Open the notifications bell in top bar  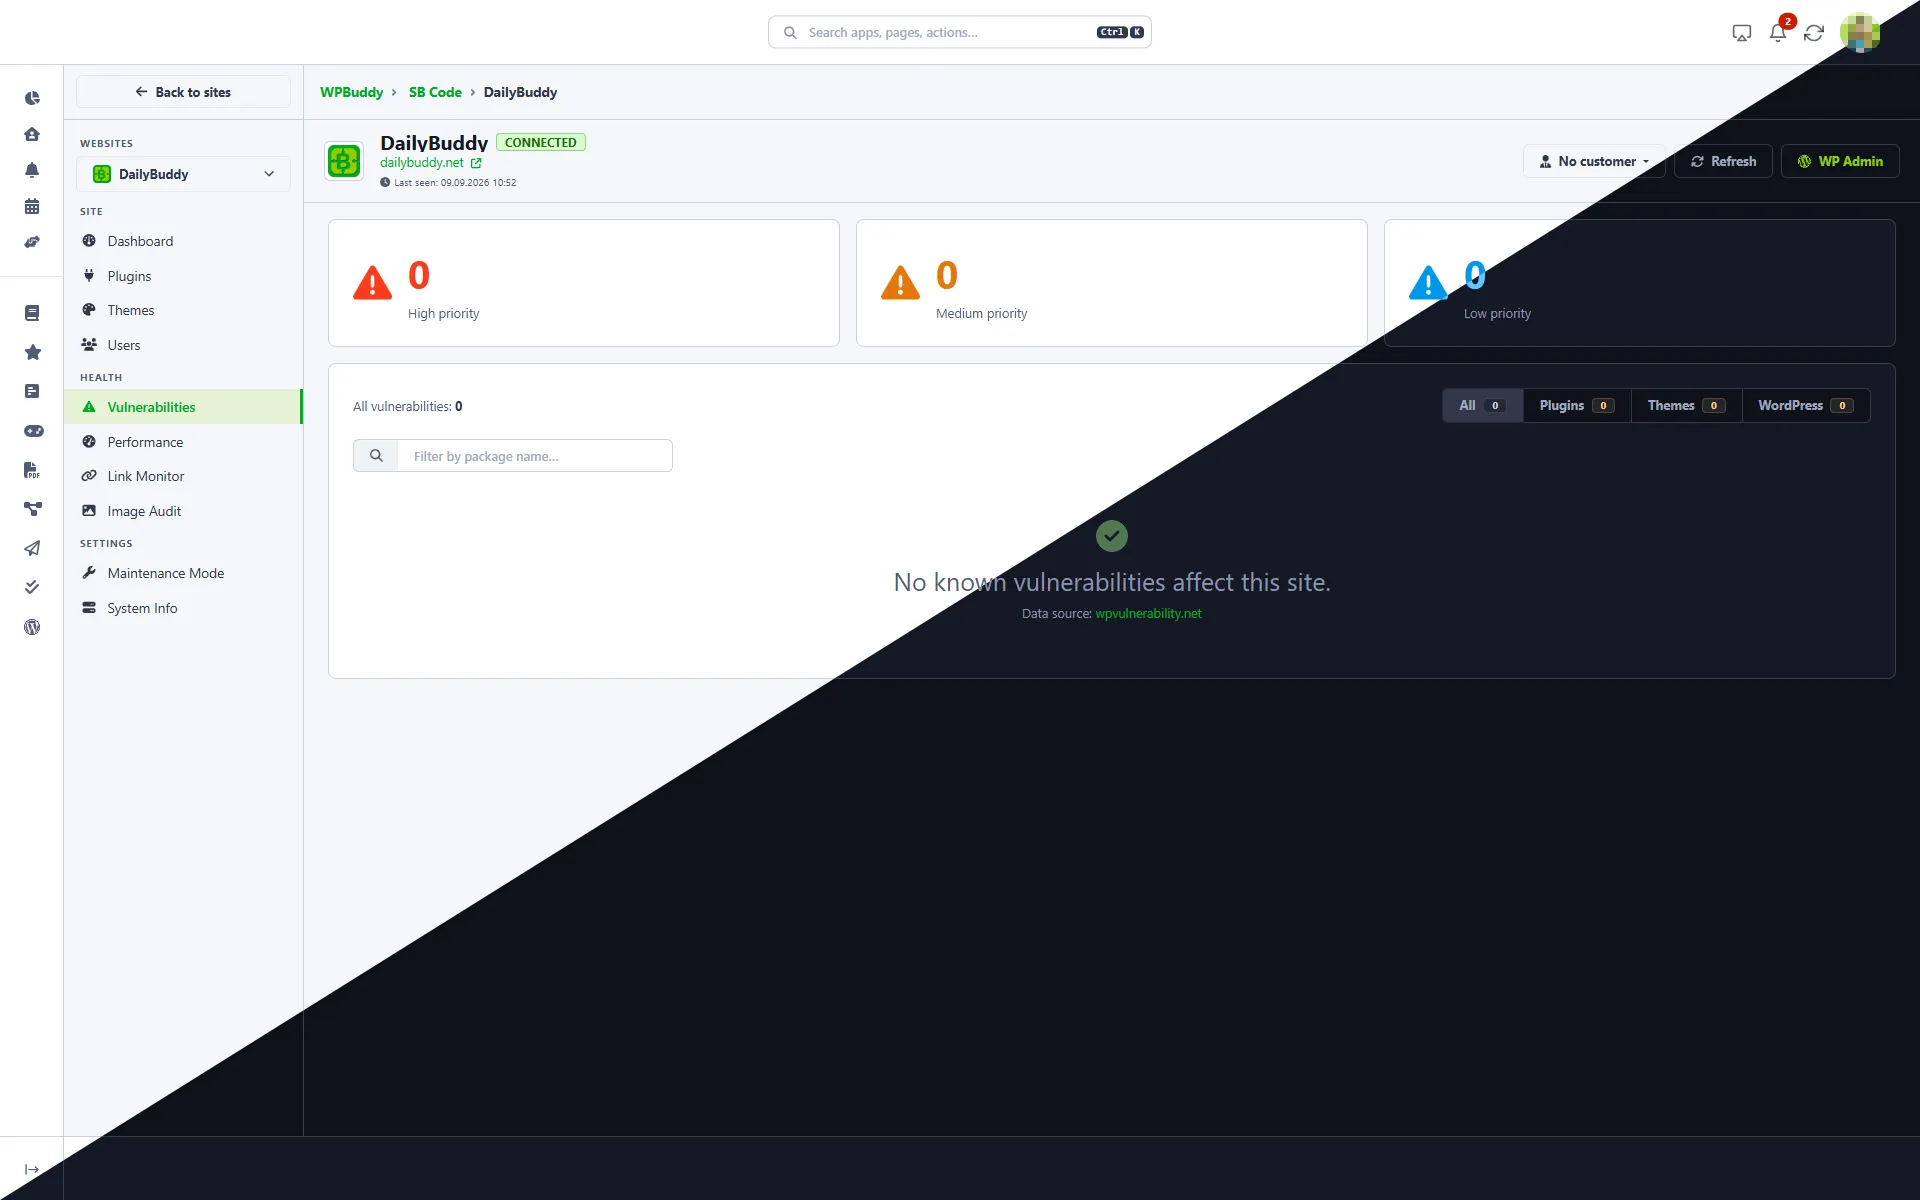click(1778, 32)
